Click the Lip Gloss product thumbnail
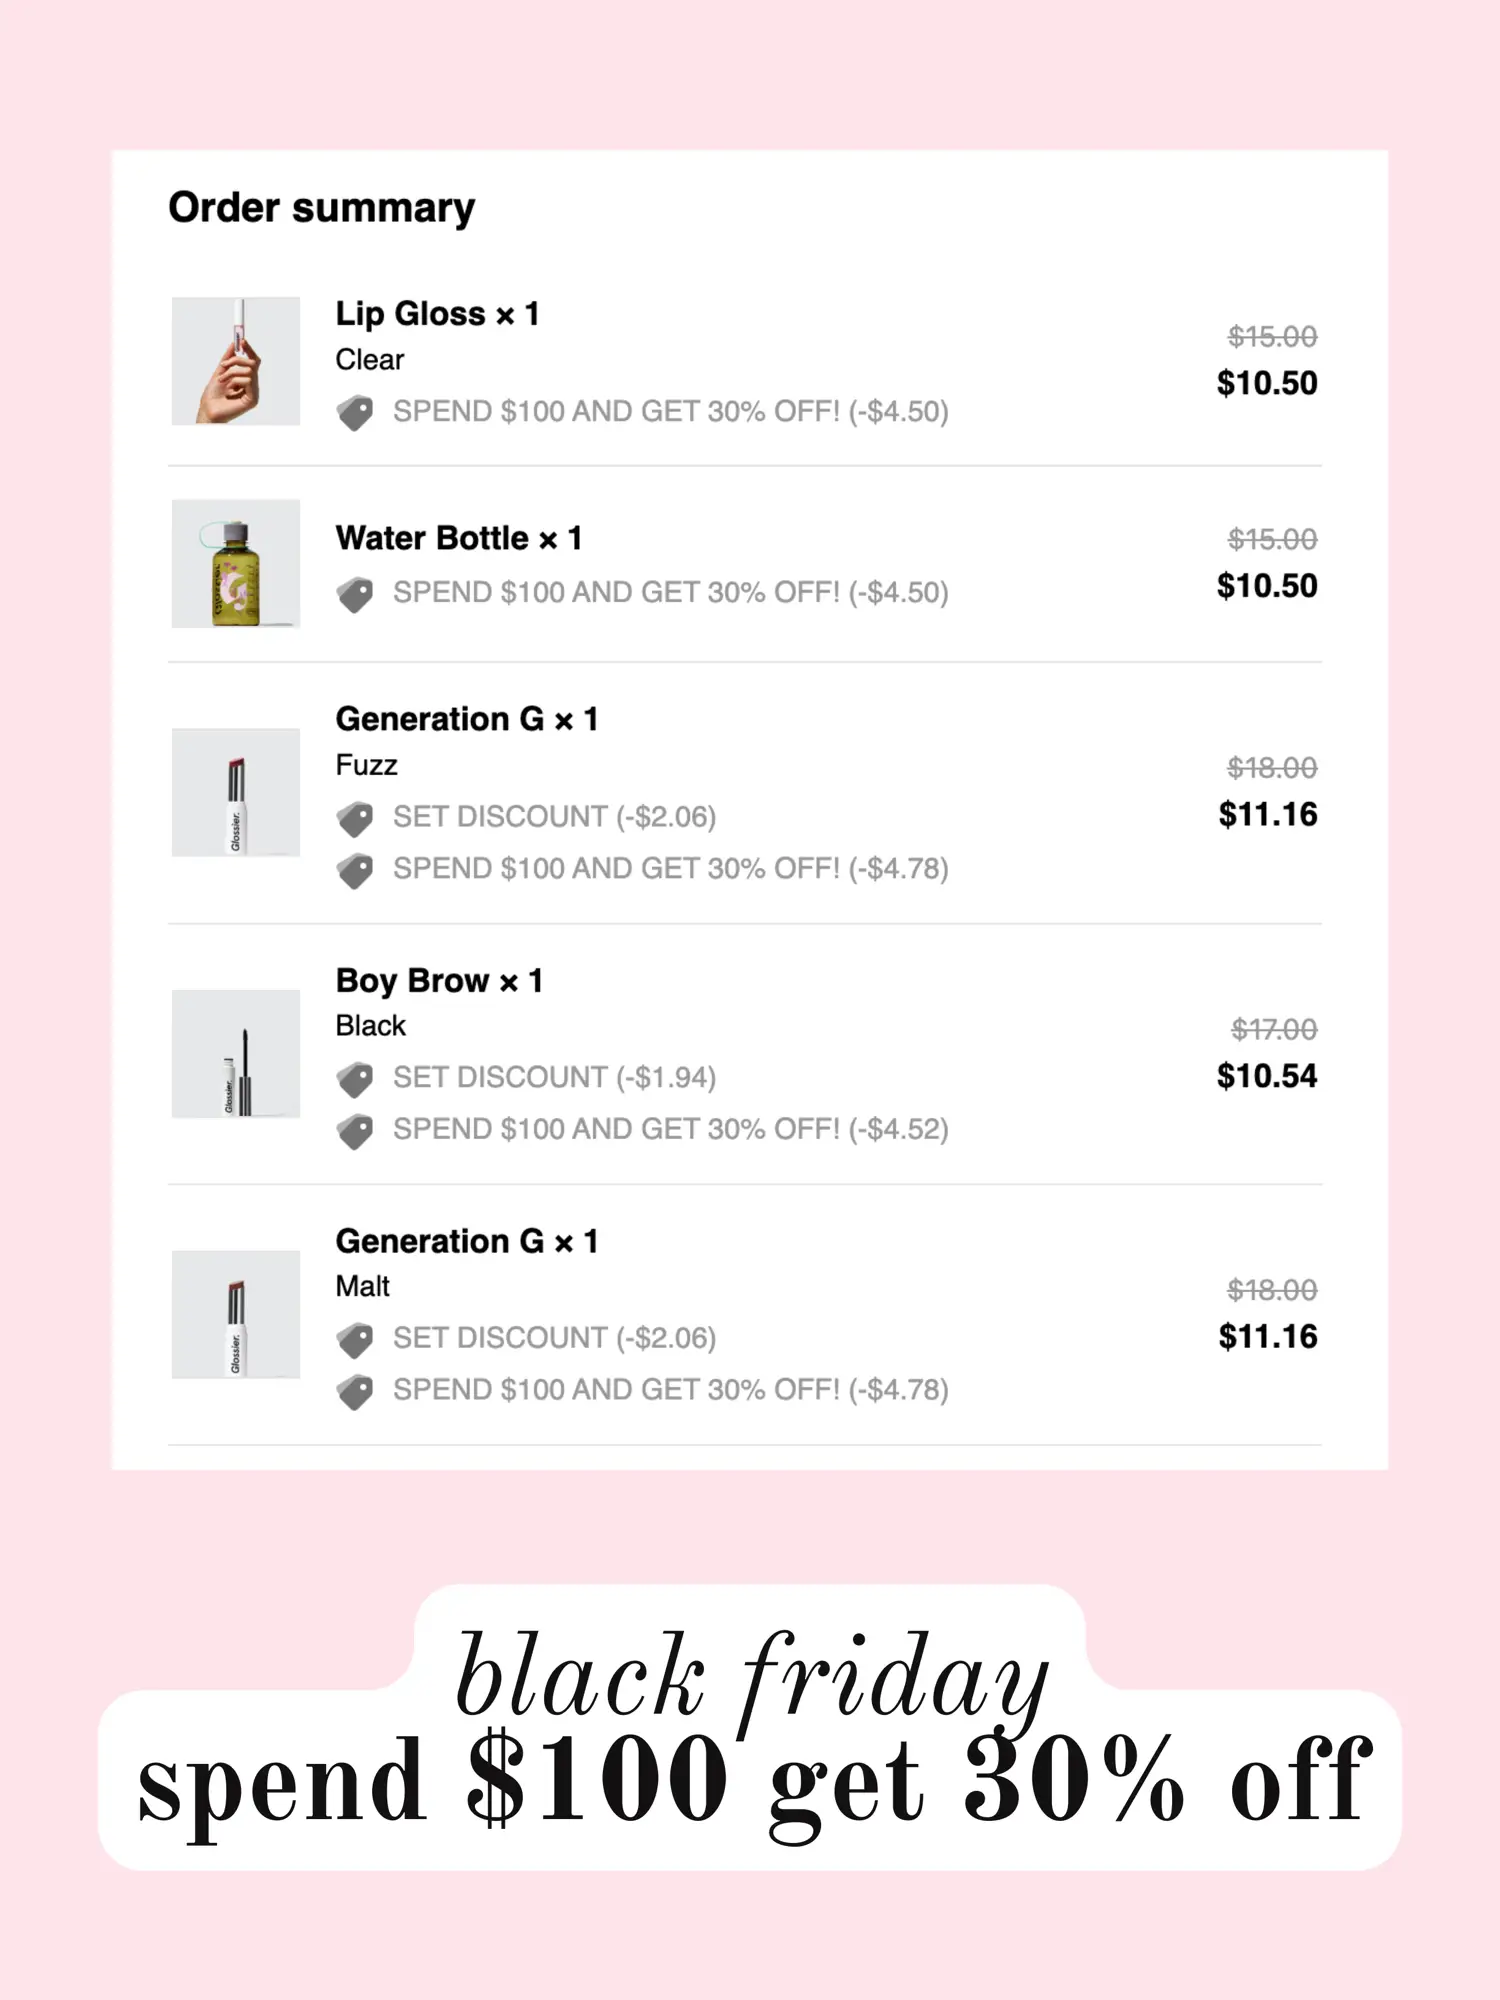 tap(236, 361)
